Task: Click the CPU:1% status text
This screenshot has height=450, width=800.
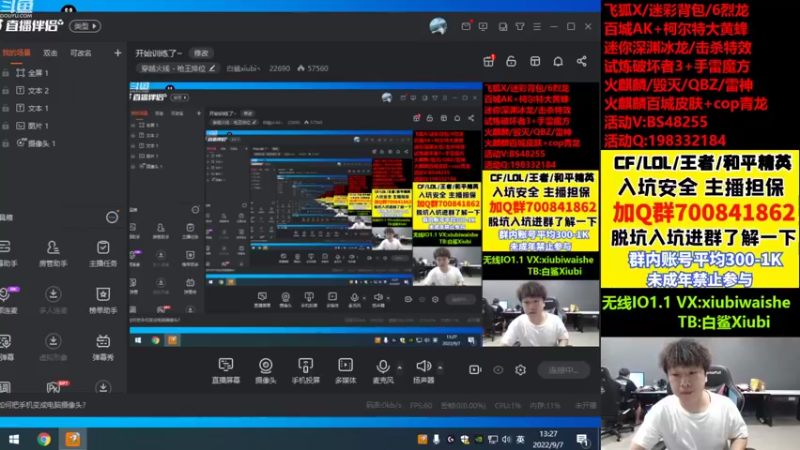Action: pyautogui.click(x=508, y=406)
